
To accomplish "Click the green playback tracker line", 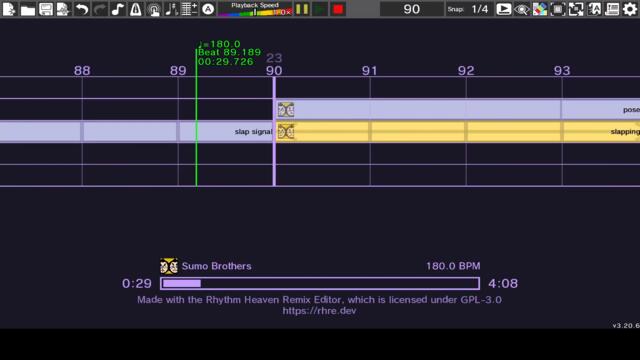I will pyautogui.click(x=196, y=118).
